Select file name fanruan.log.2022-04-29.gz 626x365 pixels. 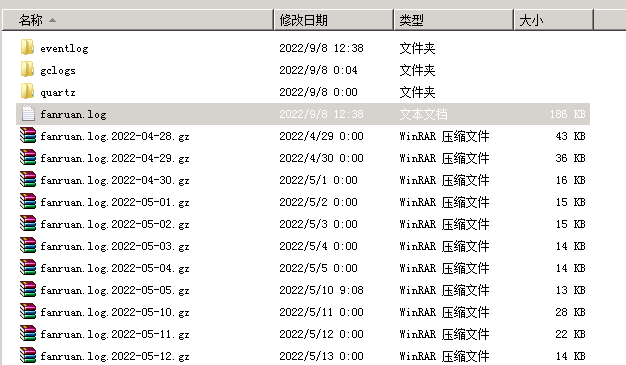[115, 158]
